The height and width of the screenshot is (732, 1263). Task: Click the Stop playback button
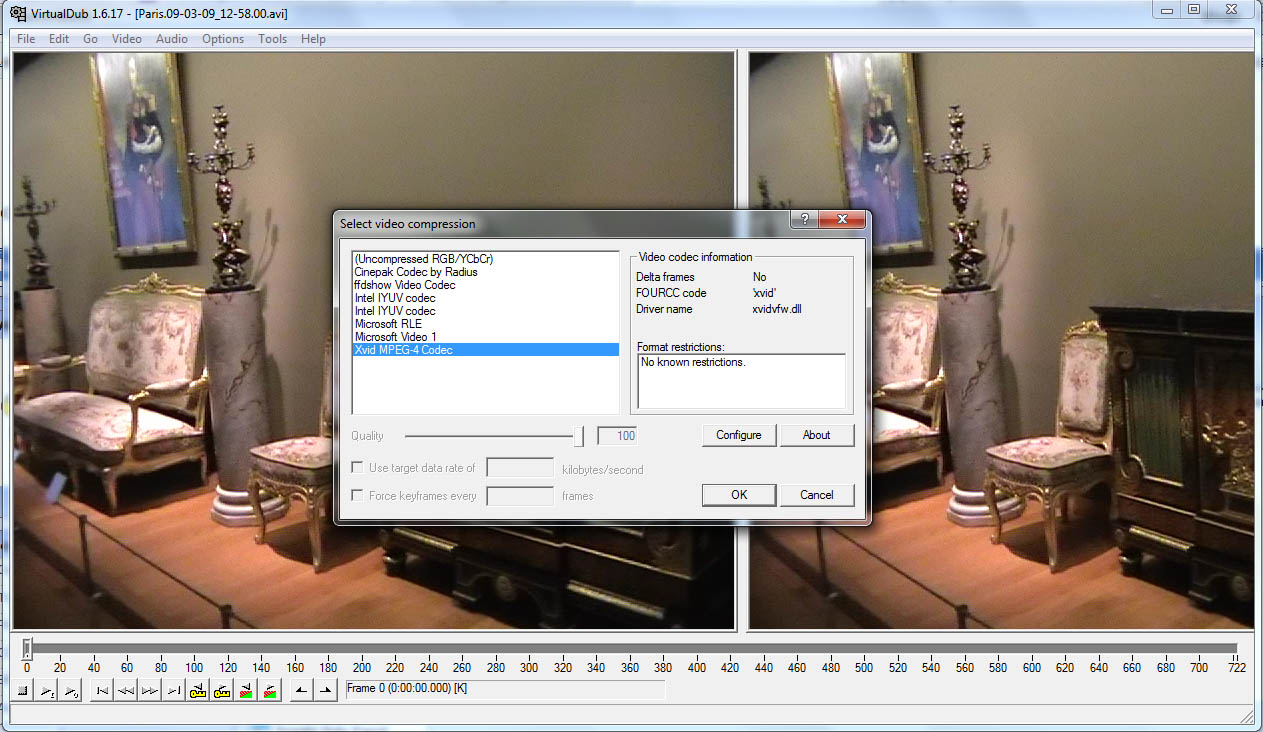23,691
